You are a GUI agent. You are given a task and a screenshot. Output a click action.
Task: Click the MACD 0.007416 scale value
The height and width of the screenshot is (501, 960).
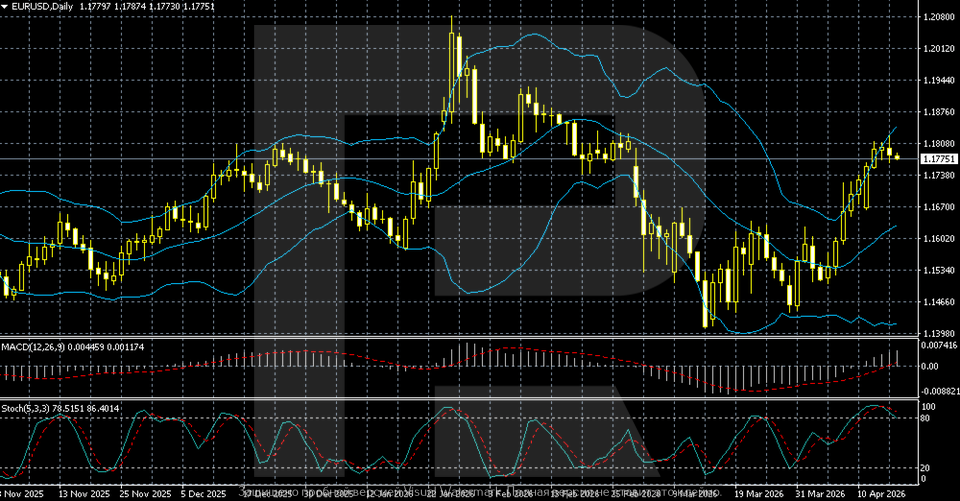(938, 345)
